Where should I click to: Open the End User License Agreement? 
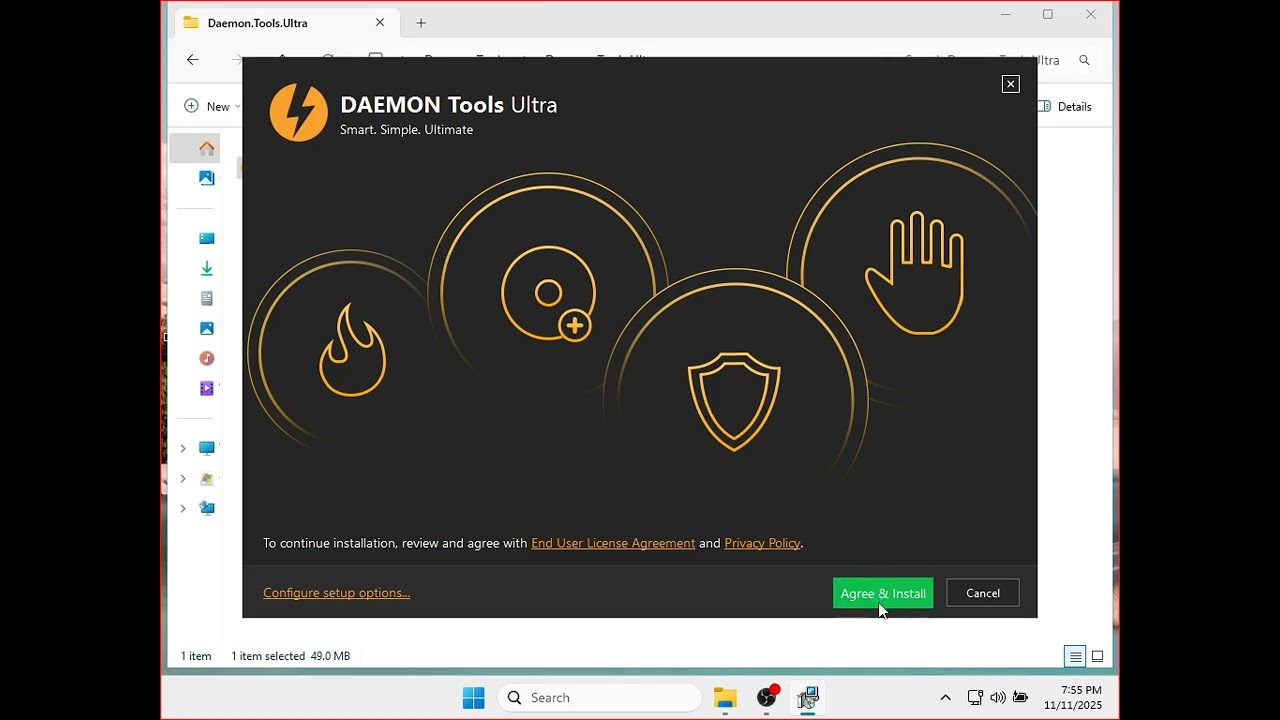click(x=613, y=543)
